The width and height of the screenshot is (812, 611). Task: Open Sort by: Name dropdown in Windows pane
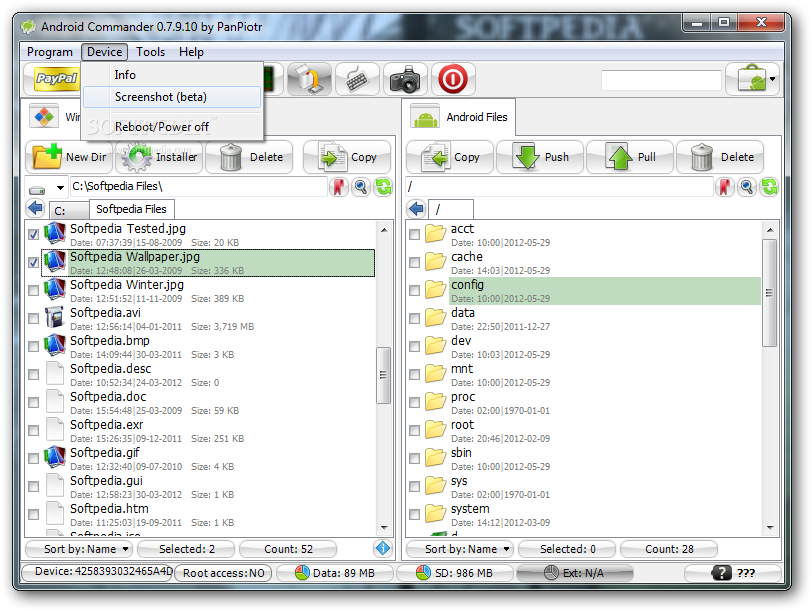click(x=79, y=548)
